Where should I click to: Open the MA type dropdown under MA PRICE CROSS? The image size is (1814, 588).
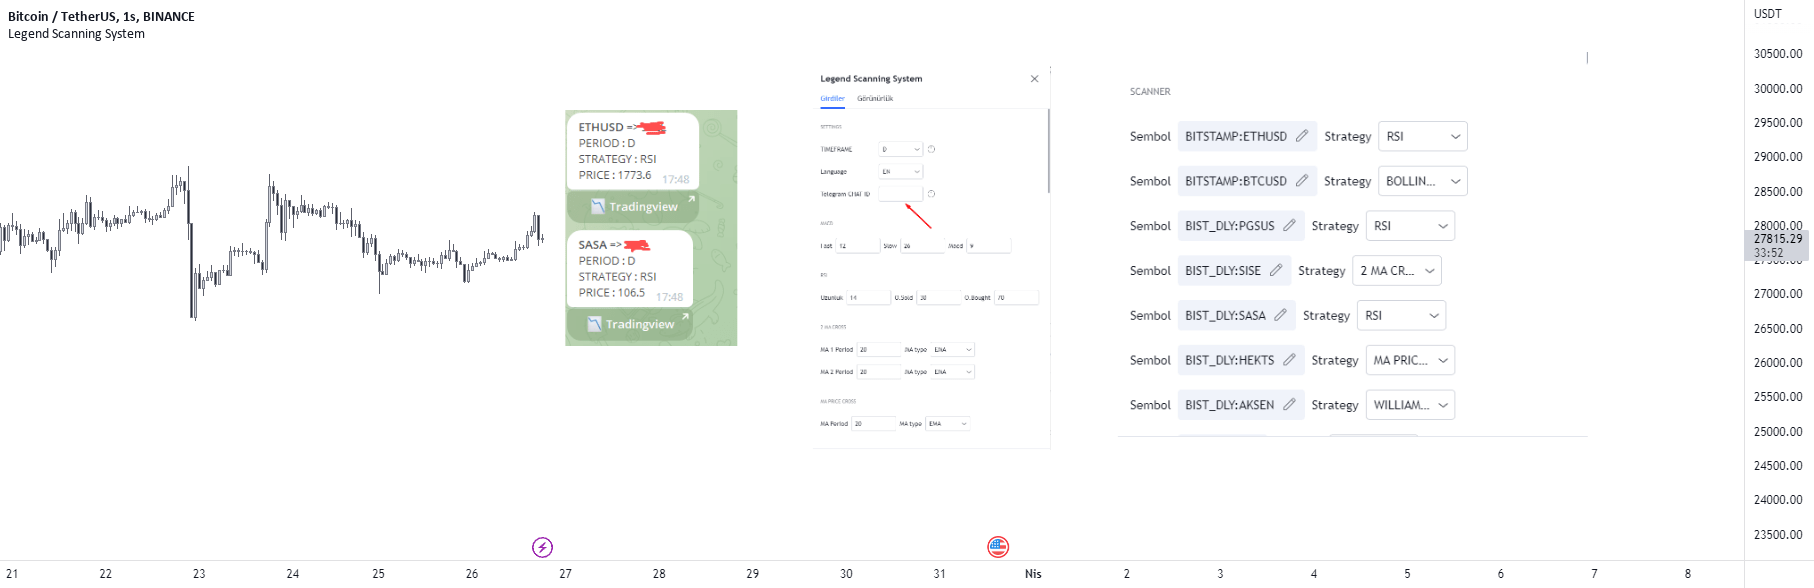click(x=948, y=423)
